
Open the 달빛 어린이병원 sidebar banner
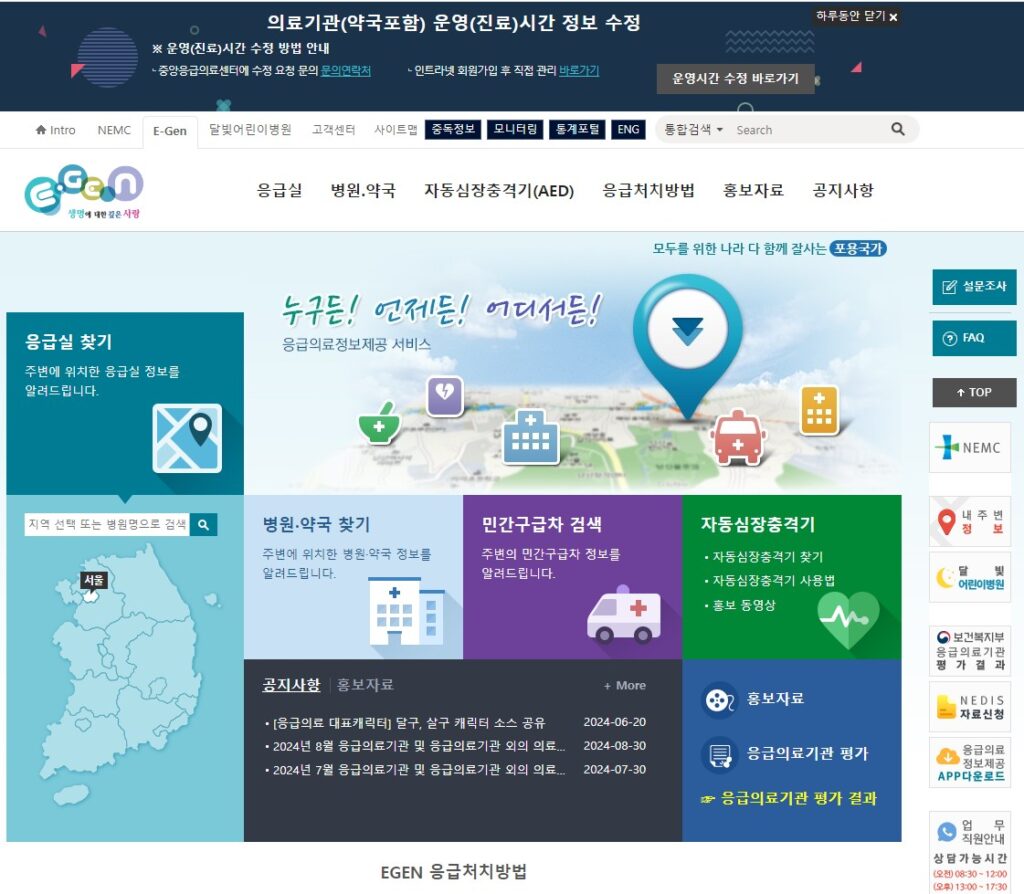[970, 577]
